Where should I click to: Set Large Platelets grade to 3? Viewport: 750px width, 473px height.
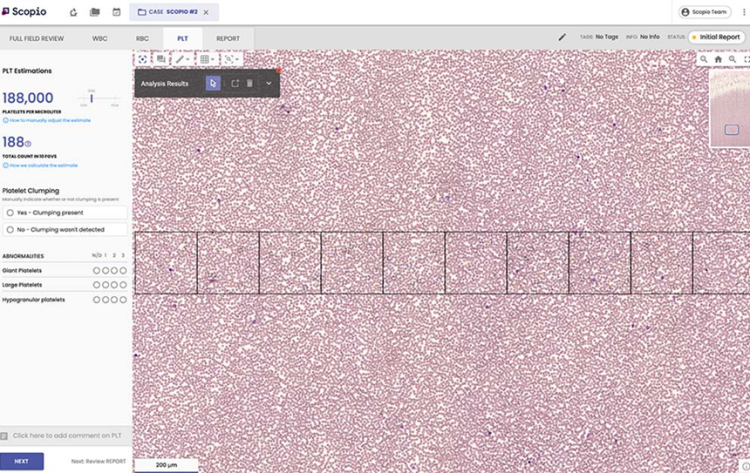(123, 285)
